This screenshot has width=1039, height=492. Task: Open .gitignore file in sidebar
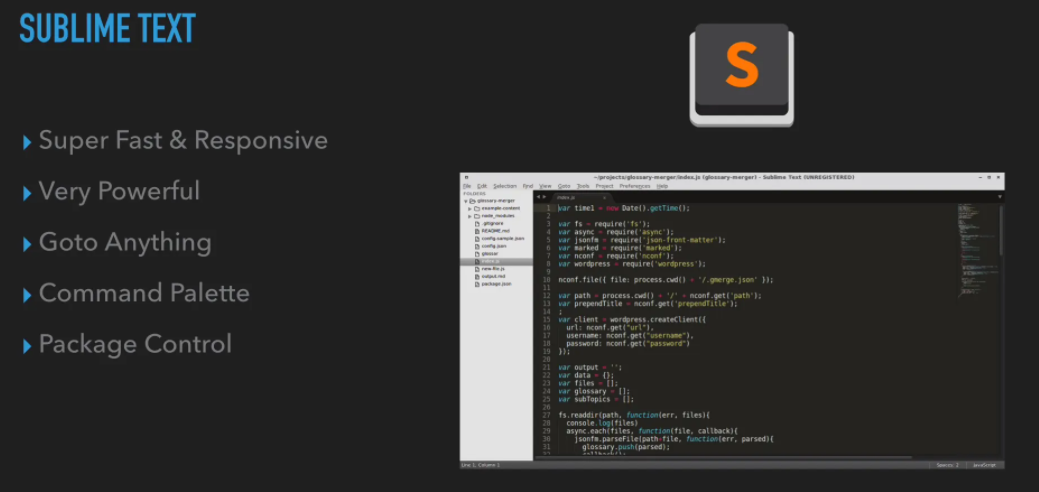tap(492, 223)
